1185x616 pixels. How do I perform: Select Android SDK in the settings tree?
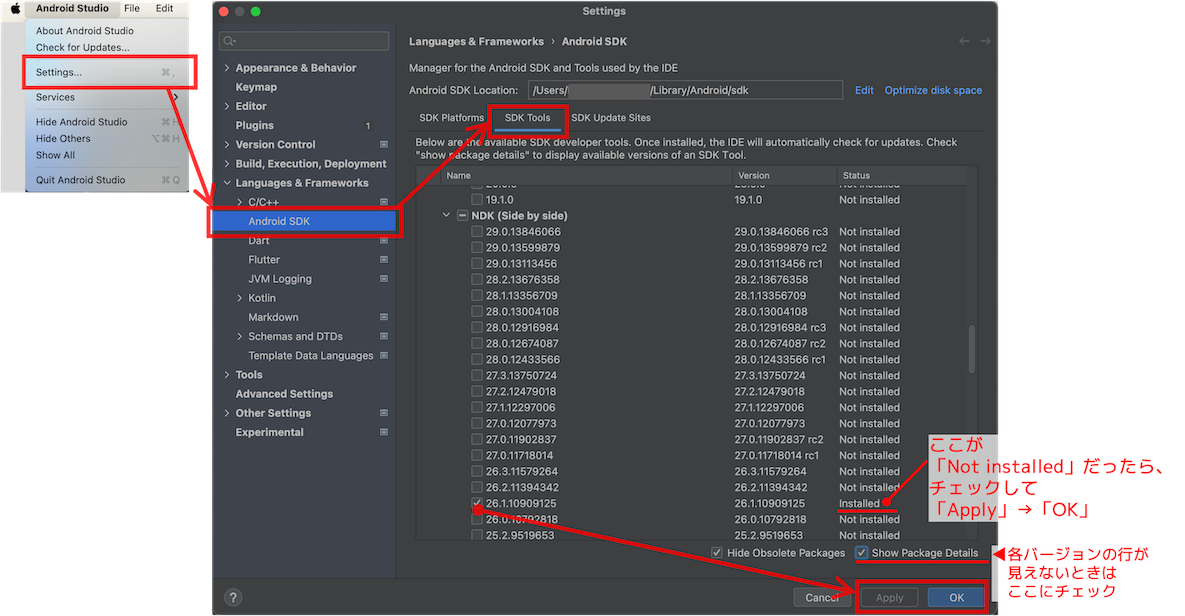(304, 221)
